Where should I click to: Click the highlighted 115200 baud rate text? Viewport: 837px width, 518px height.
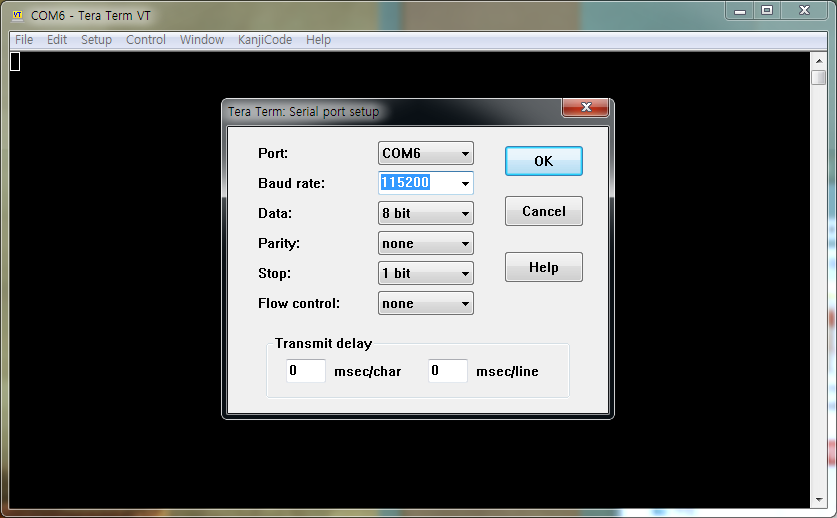tap(405, 183)
